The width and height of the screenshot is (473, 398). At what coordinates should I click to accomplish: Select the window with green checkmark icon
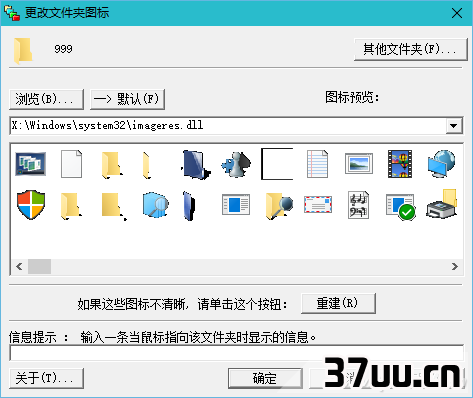[x=400, y=207]
